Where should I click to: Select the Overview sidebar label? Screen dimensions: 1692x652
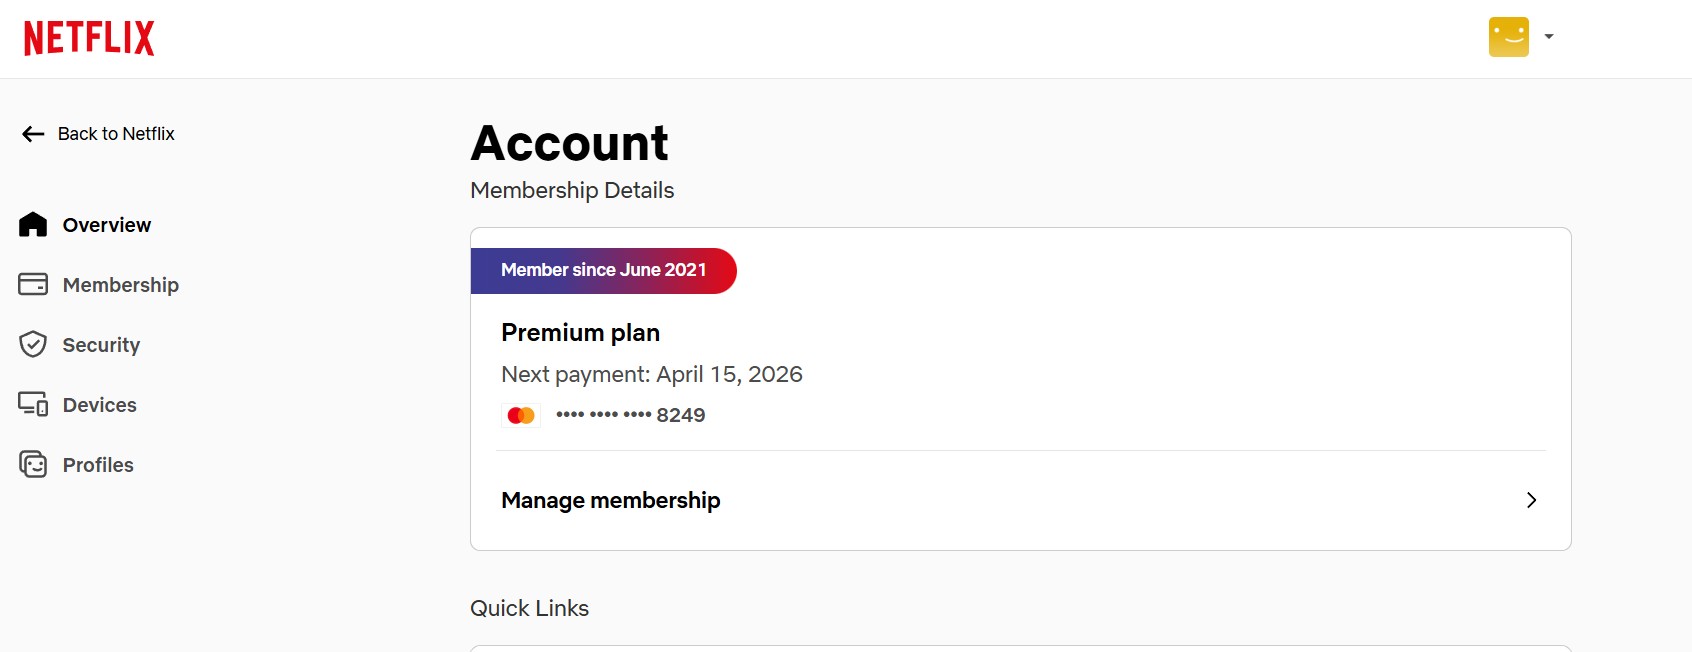[x=107, y=225]
